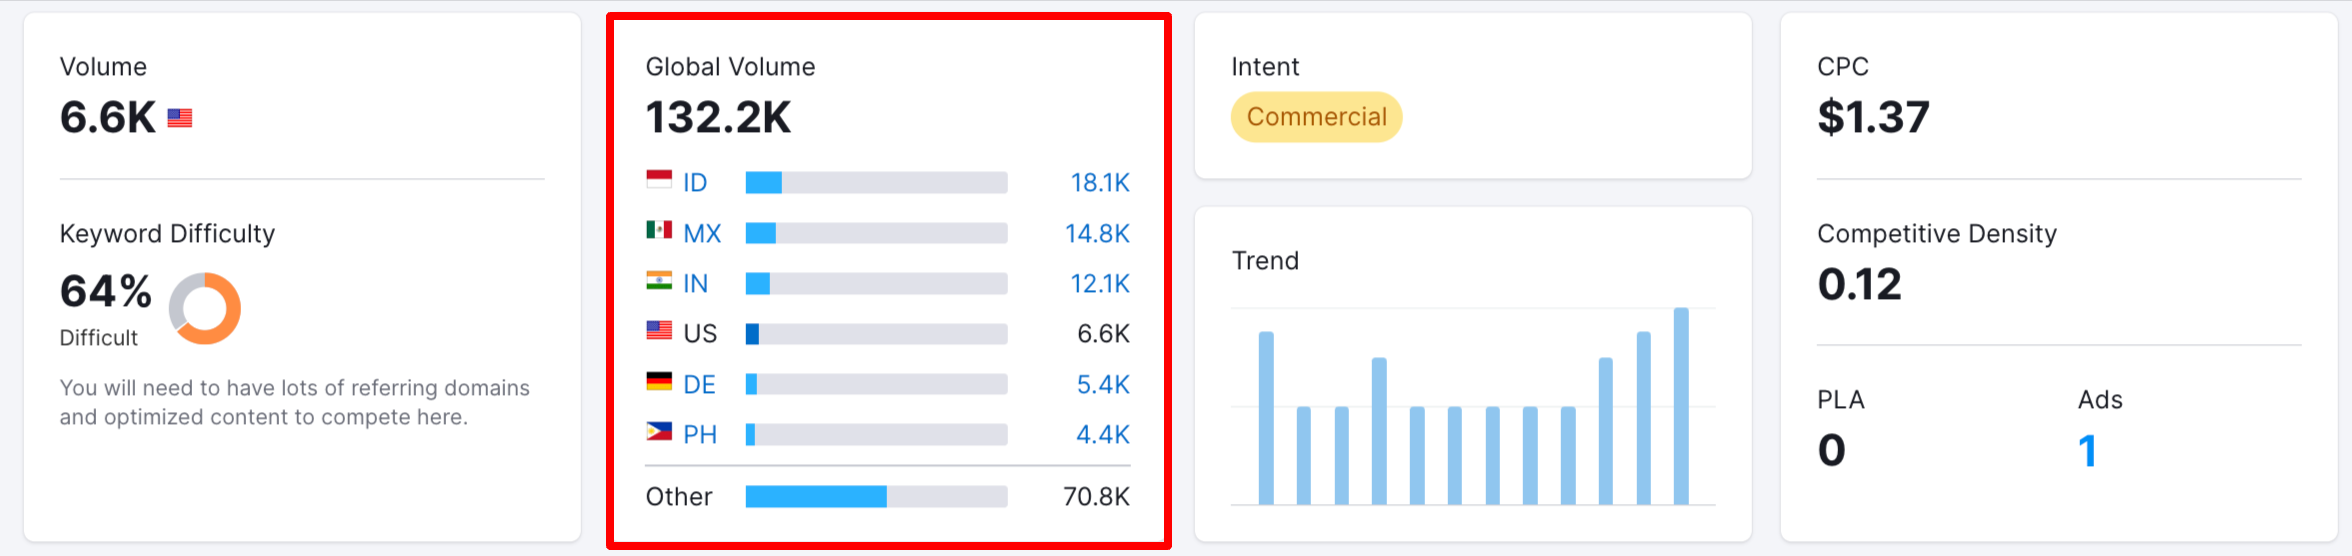Click the India flag icon
This screenshot has width=2352, height=556.
(659, 282)
